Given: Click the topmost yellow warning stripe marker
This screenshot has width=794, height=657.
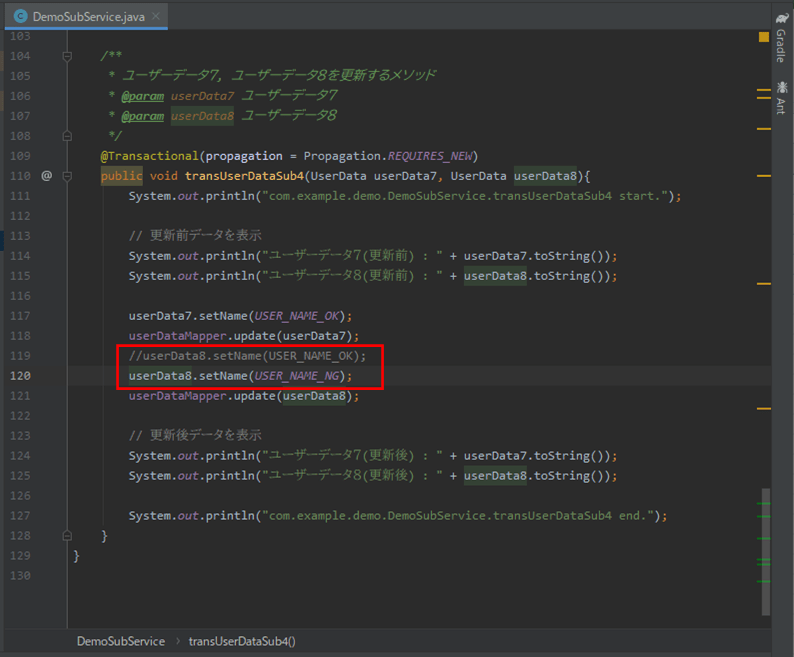Looking at the screenshot, I should point(764,89).
